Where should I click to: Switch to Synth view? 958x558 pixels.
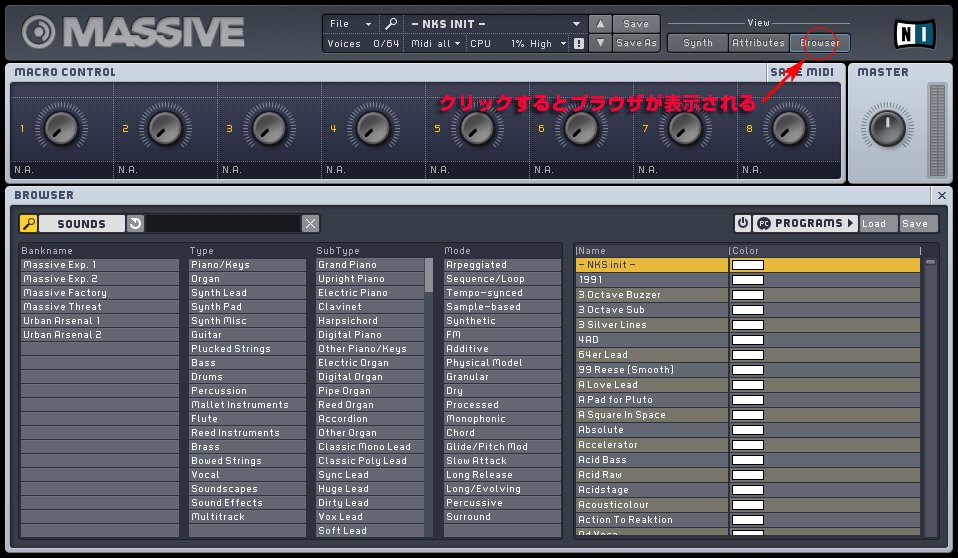(x=698, y=43)
